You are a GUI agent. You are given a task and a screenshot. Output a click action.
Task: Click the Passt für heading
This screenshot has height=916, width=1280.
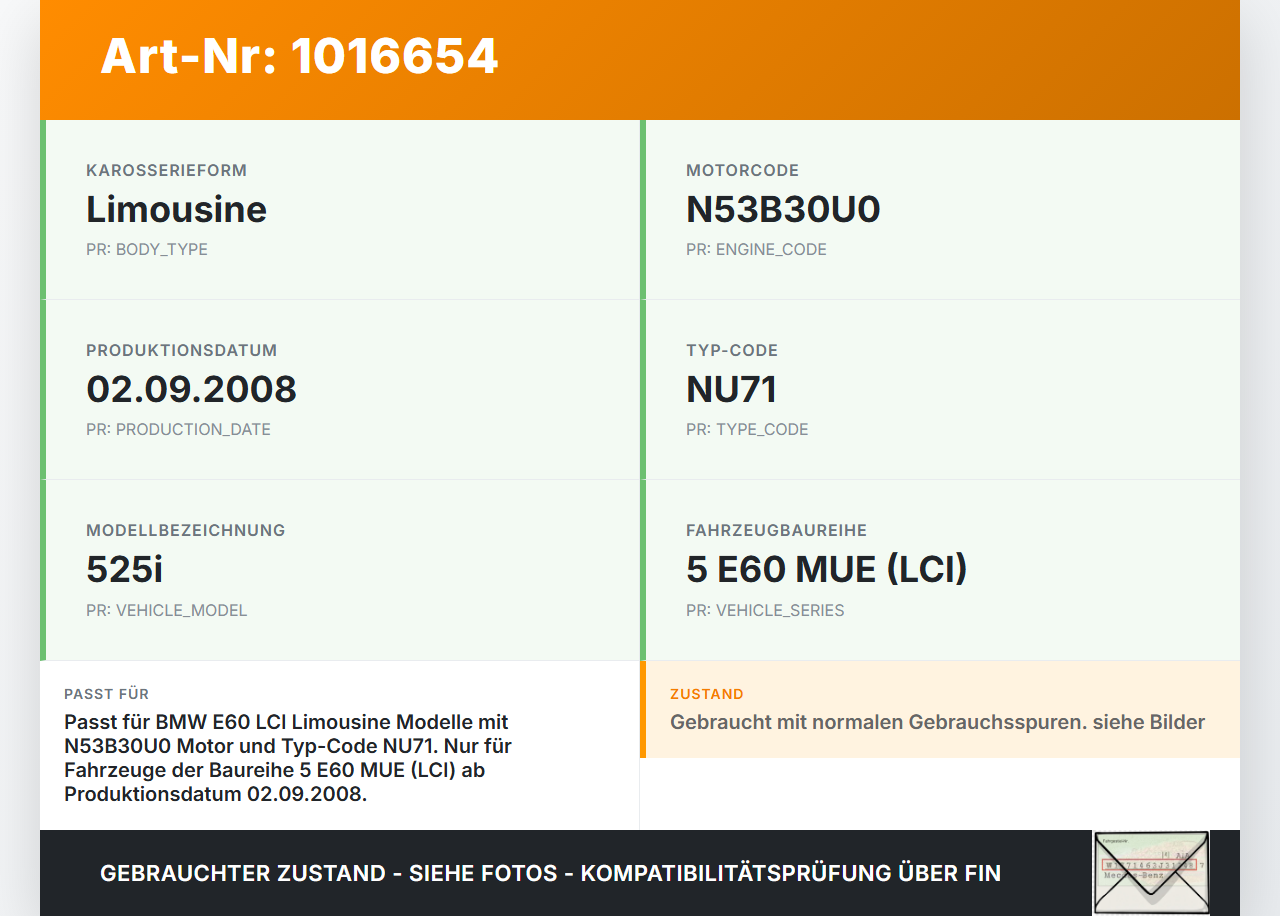pyautogui.click(x=106, y=694)
